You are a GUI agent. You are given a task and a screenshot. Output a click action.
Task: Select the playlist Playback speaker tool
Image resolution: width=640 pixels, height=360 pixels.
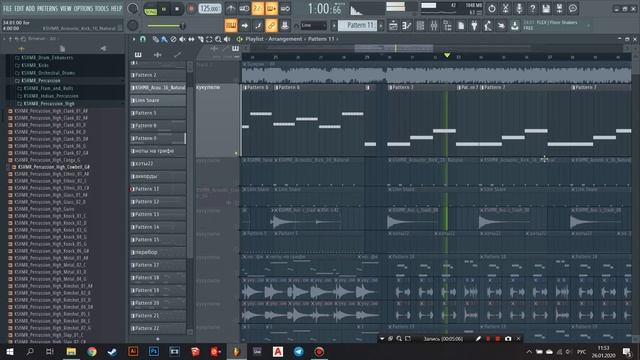[x=227, y=39]
